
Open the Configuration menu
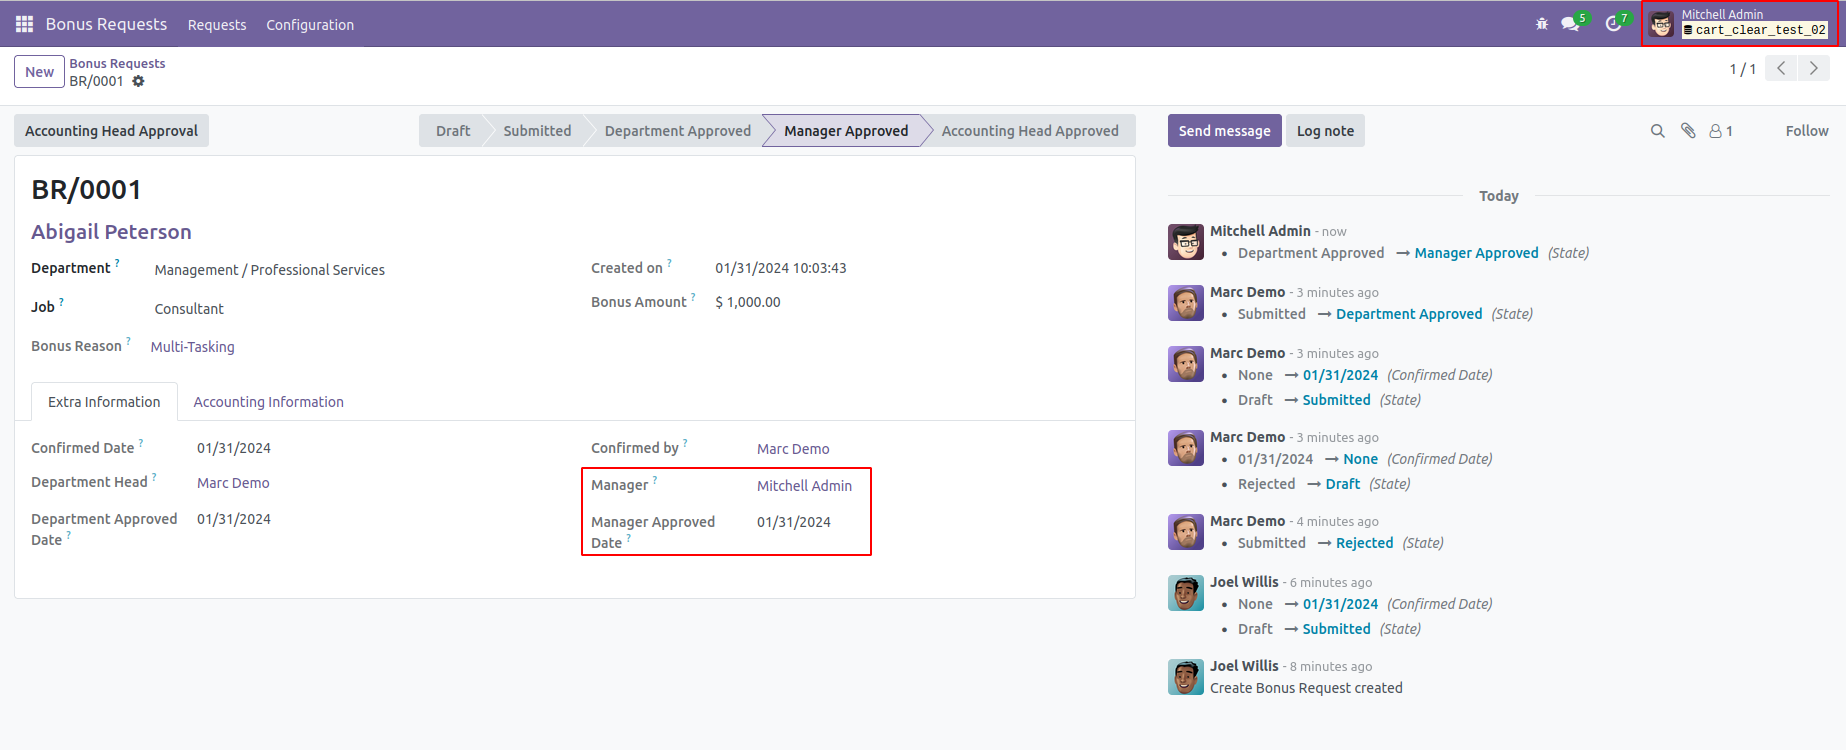coord(310,25)
